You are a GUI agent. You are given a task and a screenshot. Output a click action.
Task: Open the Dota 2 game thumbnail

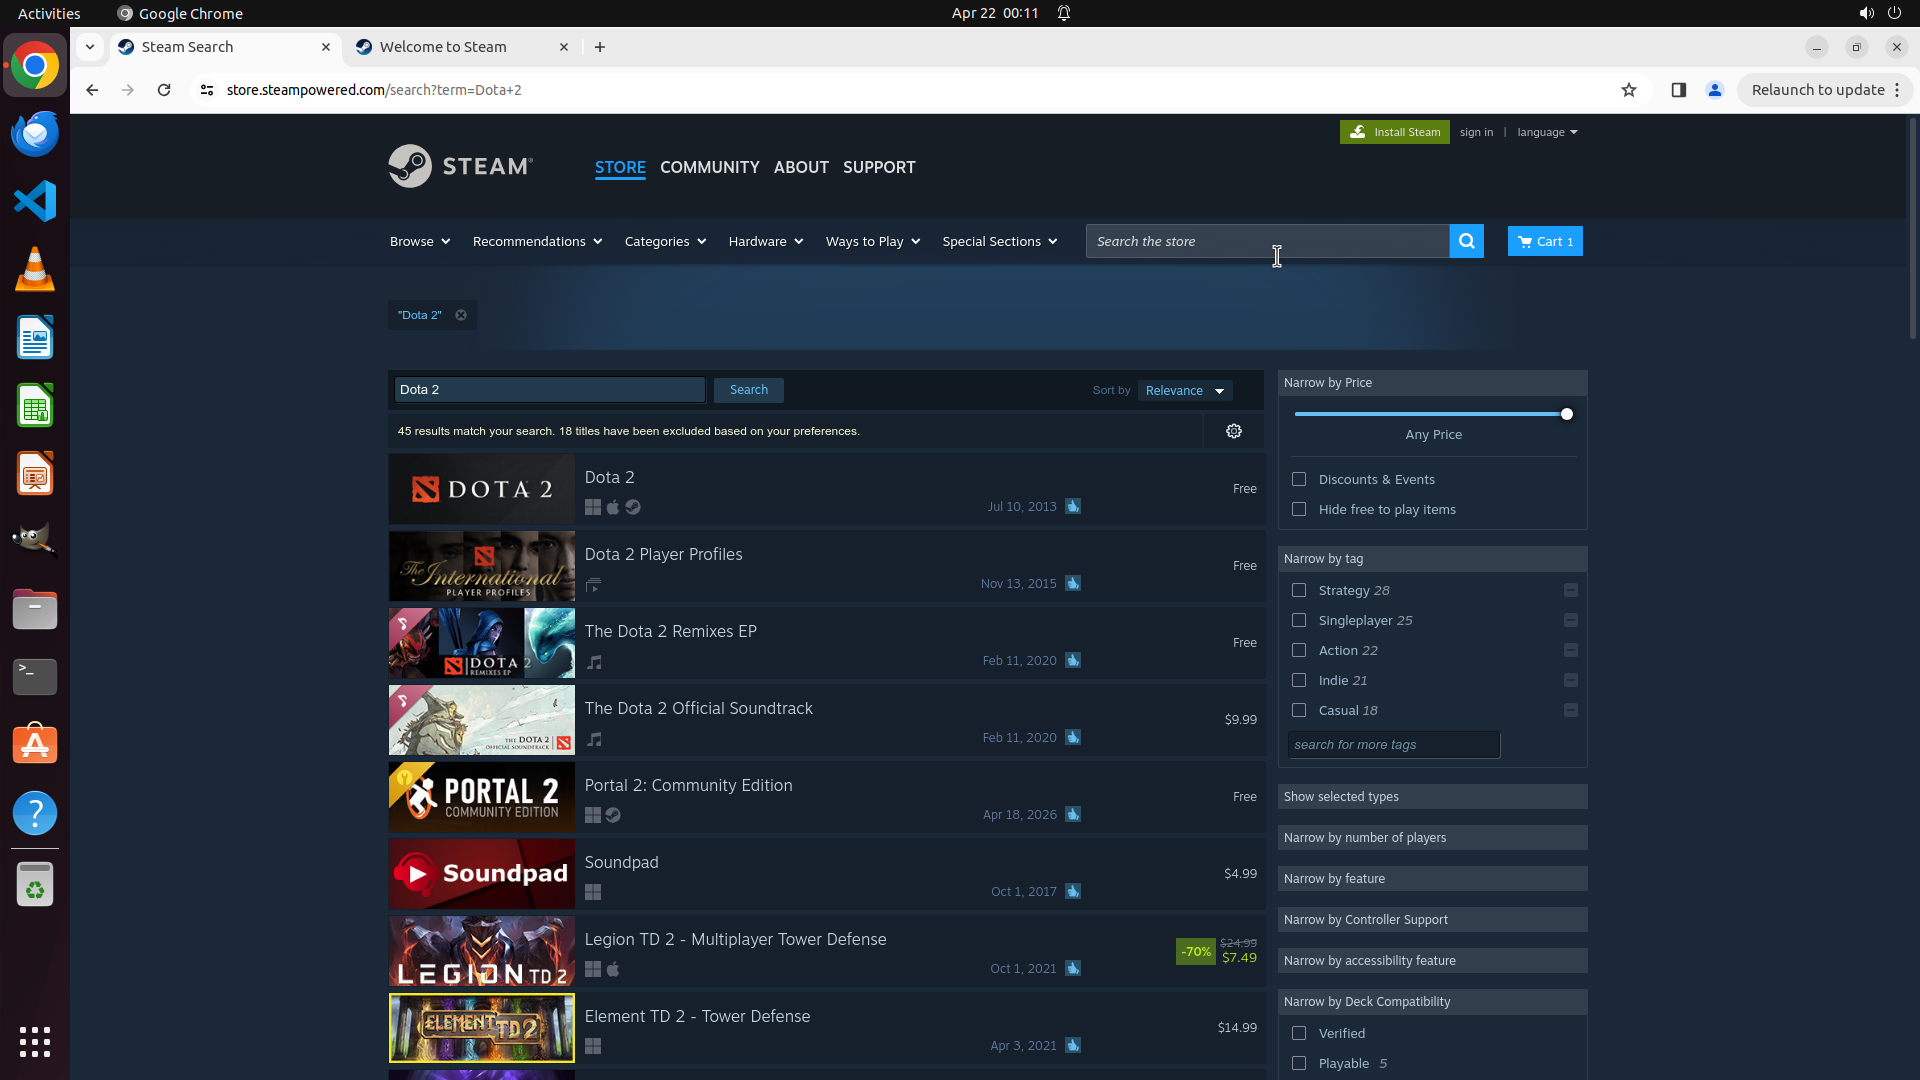481,489
